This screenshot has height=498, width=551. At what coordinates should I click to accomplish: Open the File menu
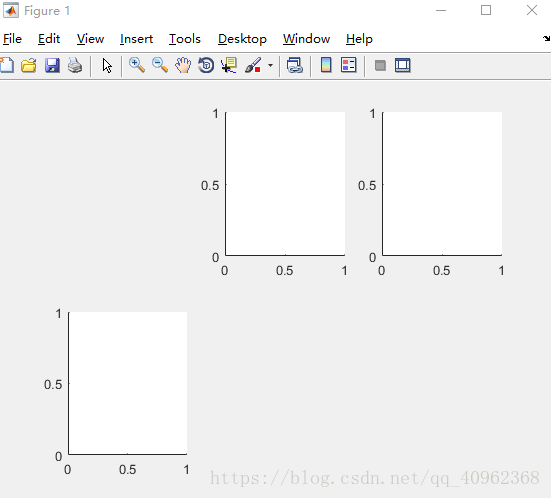[12, 39]
